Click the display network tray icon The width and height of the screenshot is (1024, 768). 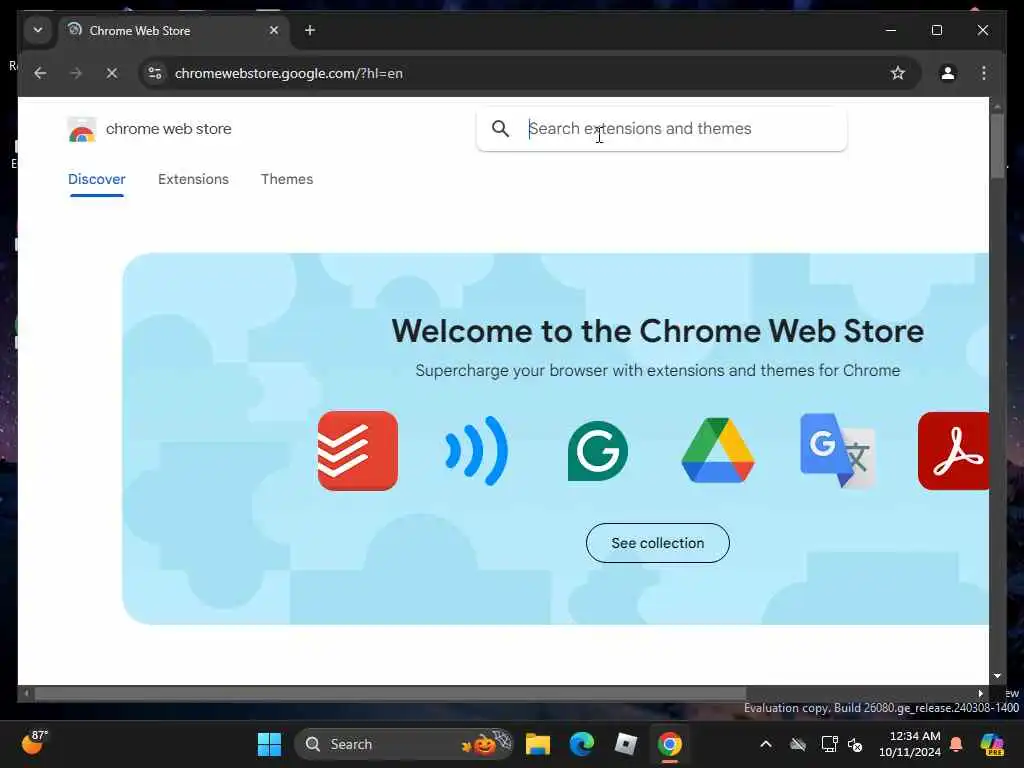coord(829,744)
